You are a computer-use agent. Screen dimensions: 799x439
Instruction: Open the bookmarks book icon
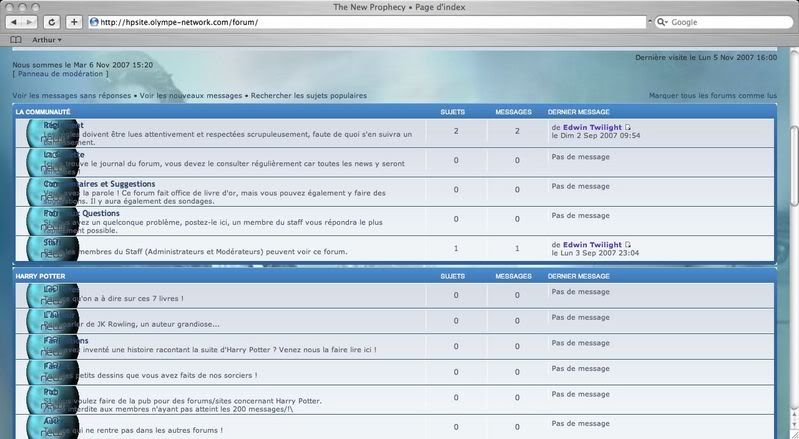pos(16,40)
